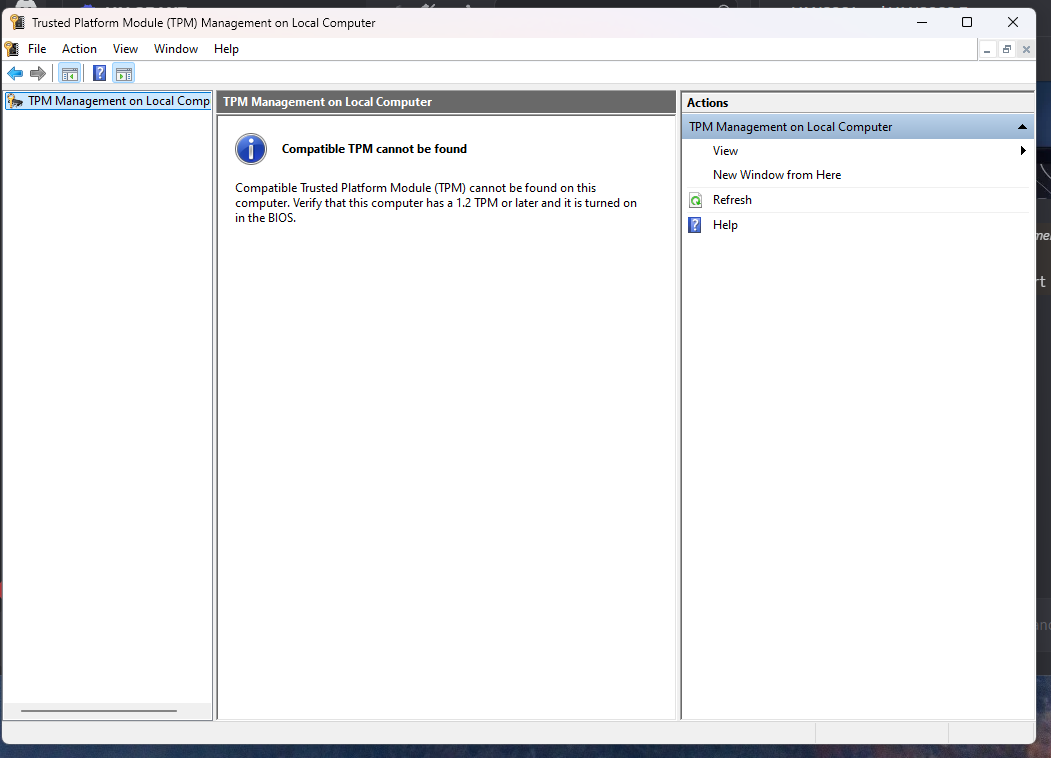Click View in the Actions pane
This screenshot has height=758, width=1051.
725,151
